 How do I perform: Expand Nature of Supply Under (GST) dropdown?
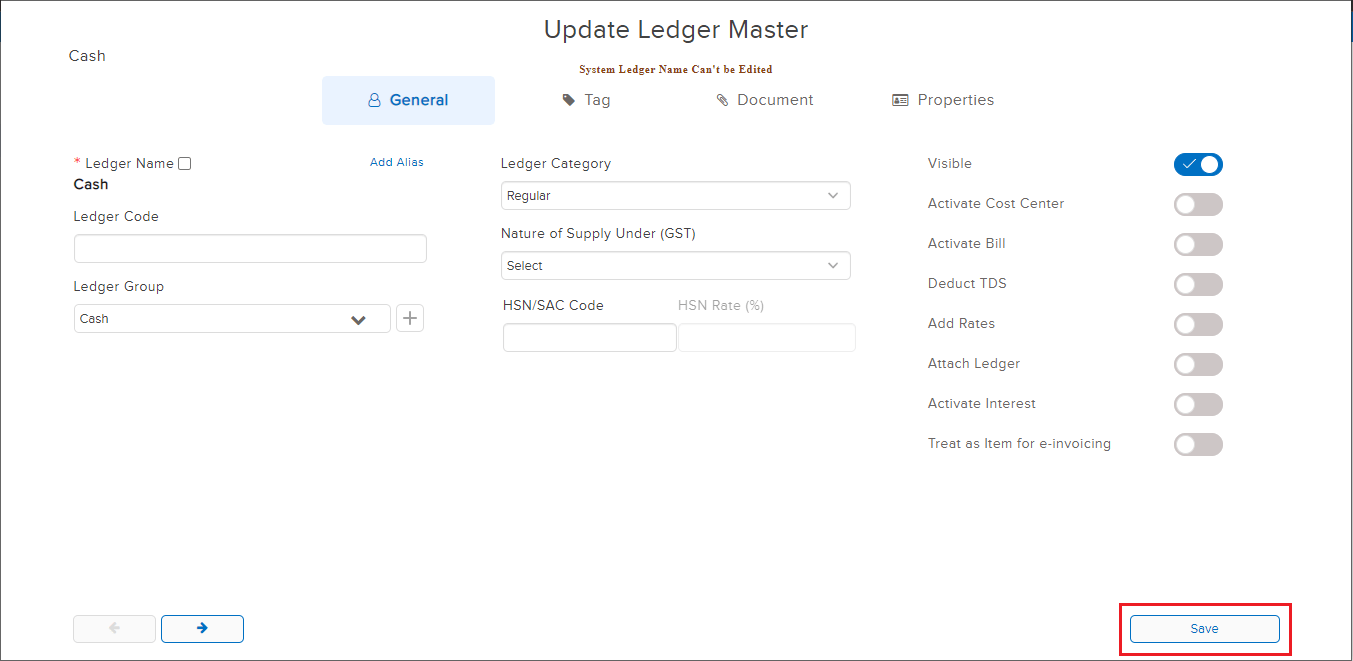(x=675, y=265)
